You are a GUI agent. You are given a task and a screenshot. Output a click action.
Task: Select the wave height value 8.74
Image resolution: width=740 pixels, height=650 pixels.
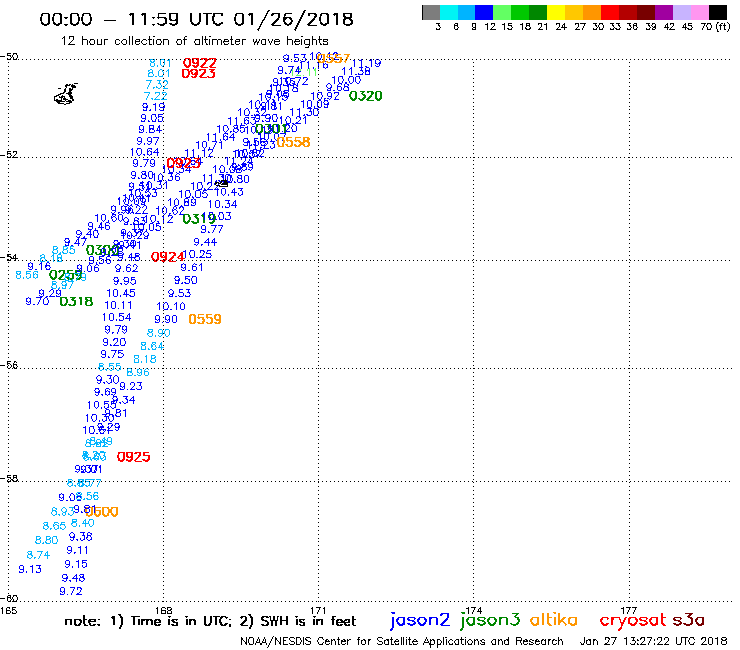coord(38,555)
